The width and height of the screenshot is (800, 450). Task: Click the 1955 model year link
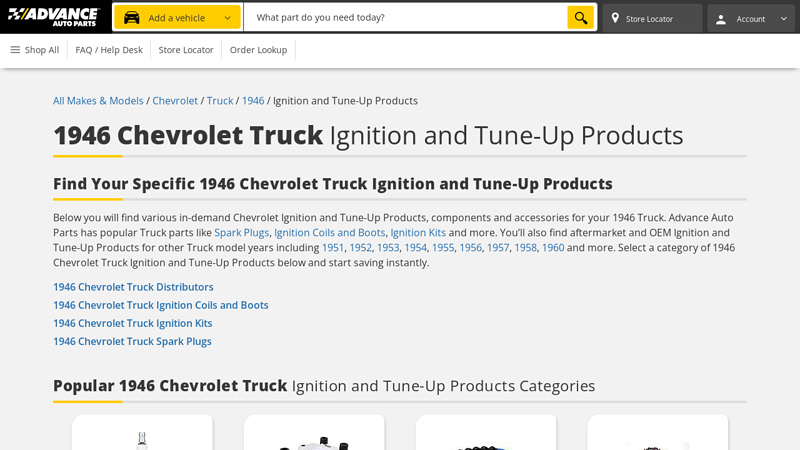pos(443,248)
